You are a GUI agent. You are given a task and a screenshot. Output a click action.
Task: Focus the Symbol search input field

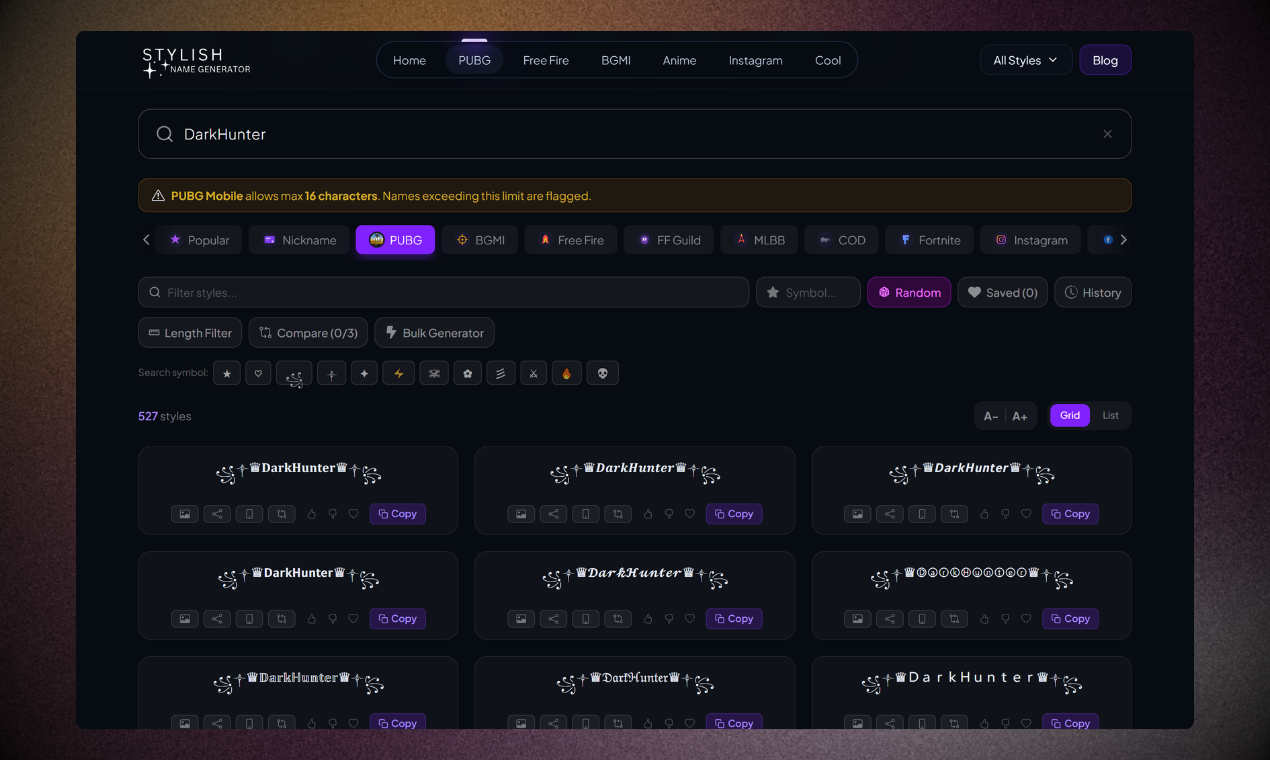click(808, 292)
